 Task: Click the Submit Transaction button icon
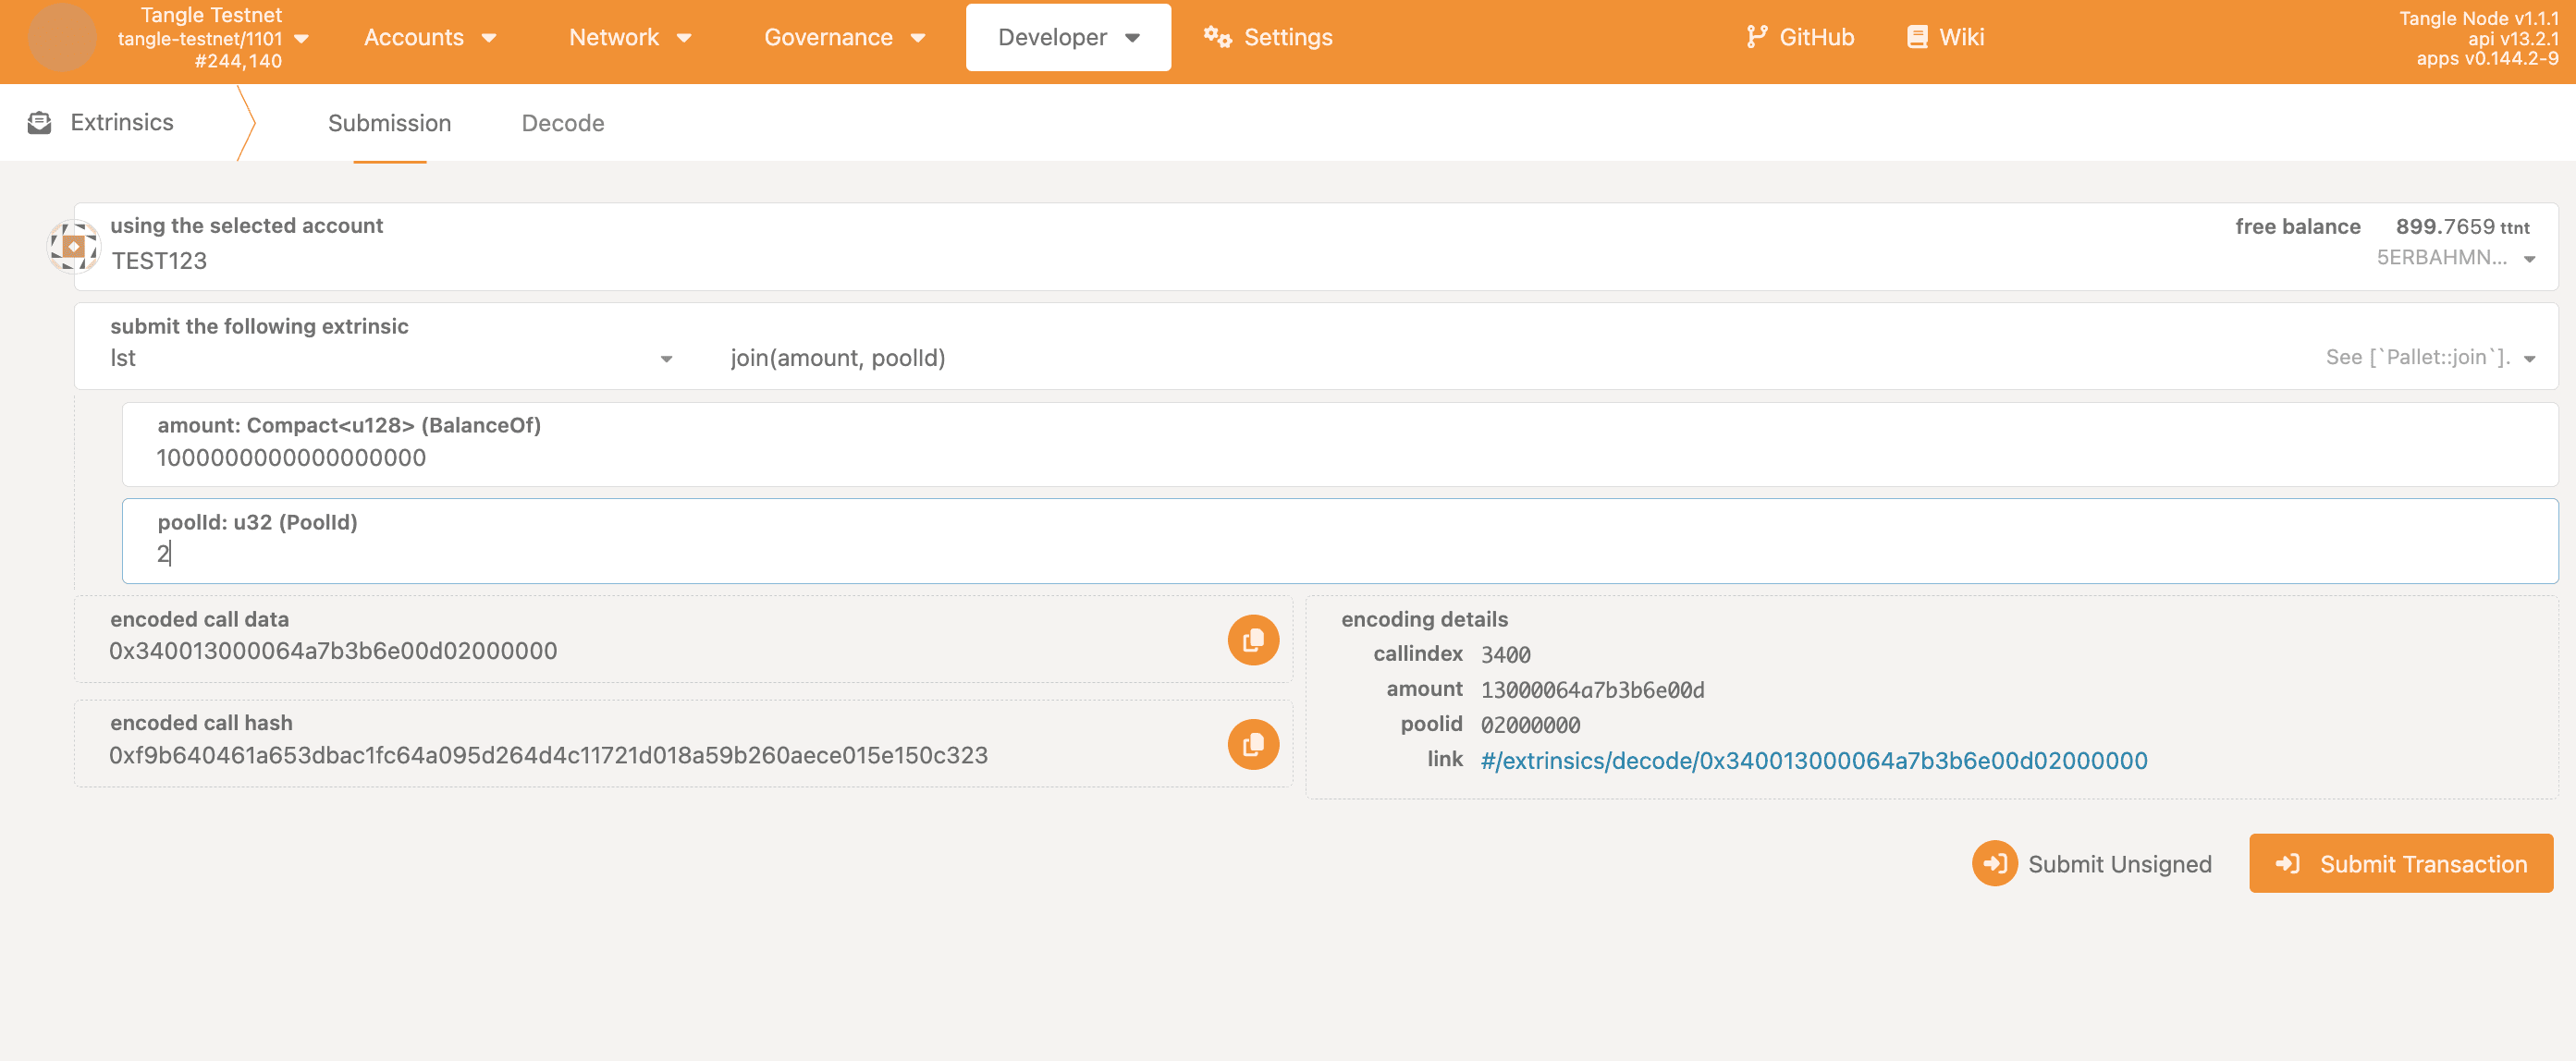2288,862
